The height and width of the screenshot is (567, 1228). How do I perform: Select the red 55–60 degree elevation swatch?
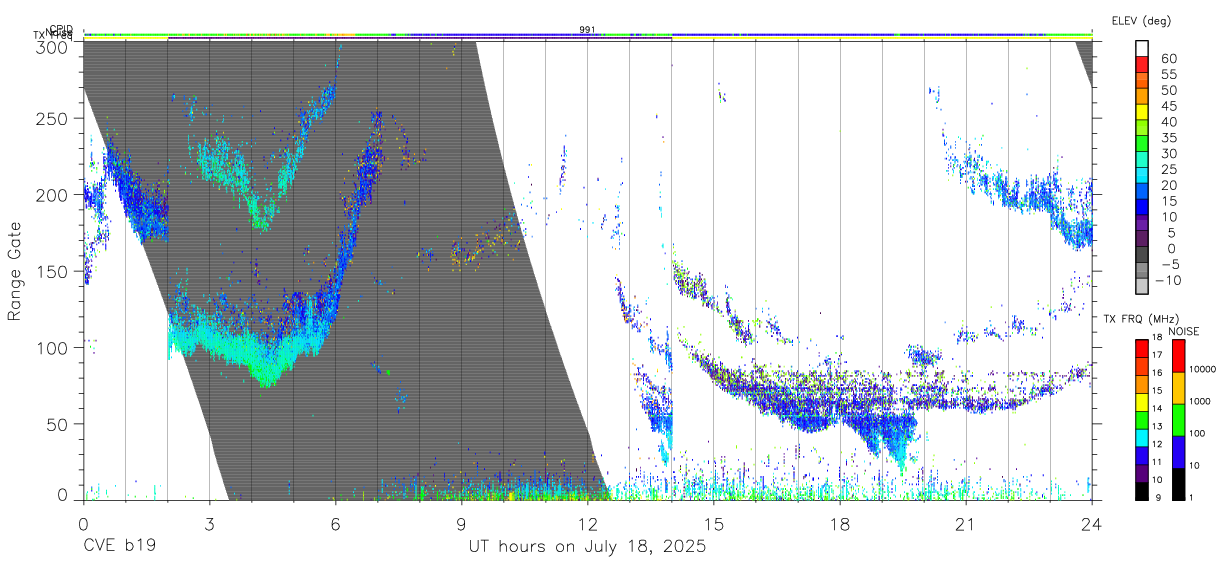1143,65
